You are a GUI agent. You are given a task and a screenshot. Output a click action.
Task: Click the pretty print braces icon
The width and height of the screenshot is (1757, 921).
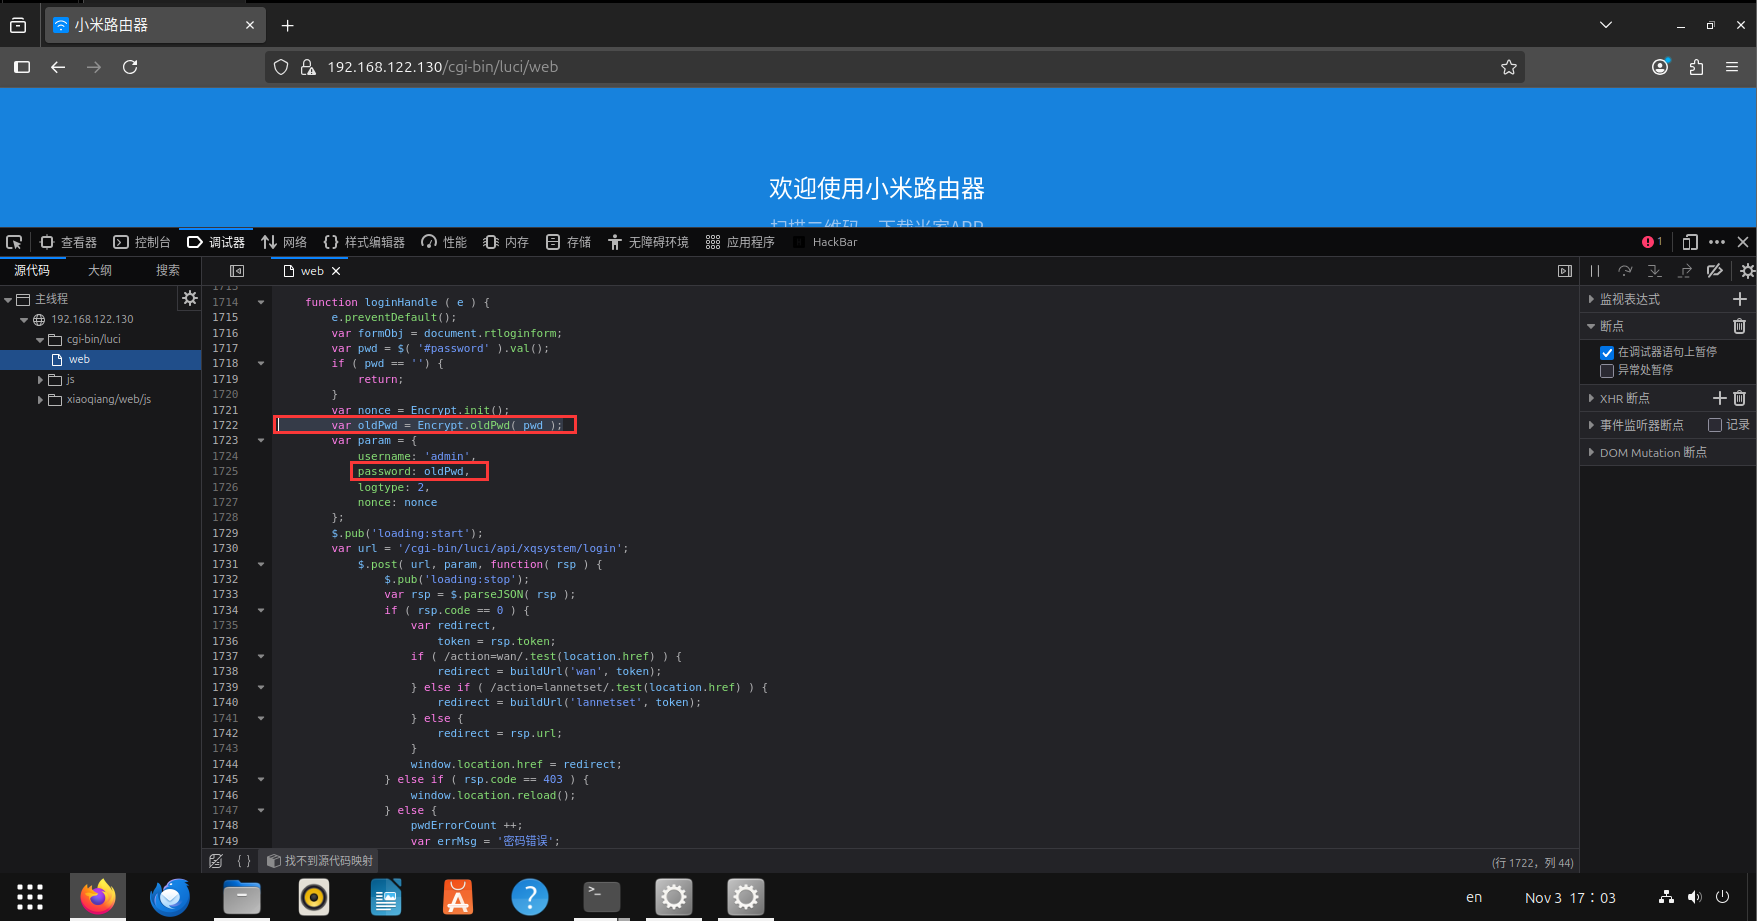(x=243, y=861)
